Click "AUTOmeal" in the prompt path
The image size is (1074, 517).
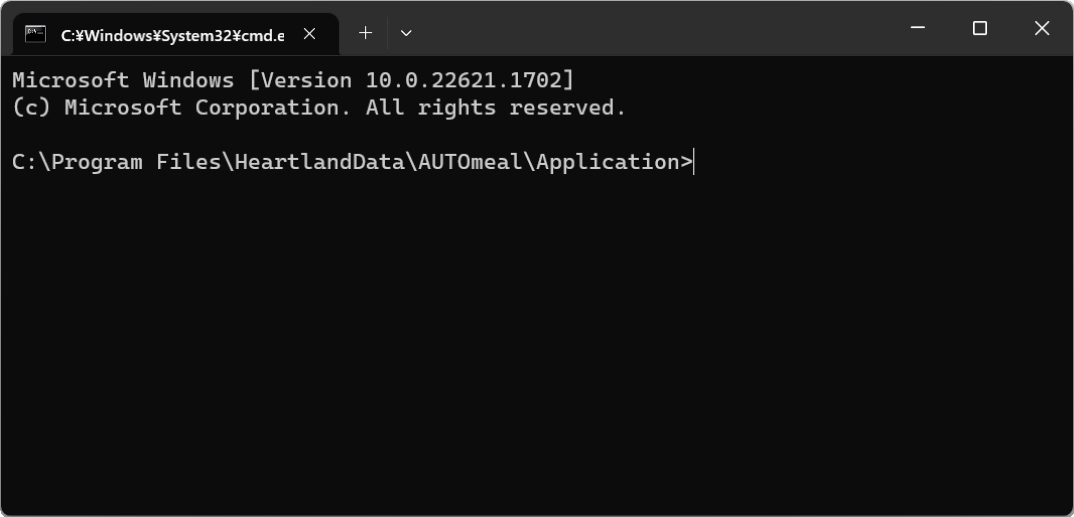[469, 162]
